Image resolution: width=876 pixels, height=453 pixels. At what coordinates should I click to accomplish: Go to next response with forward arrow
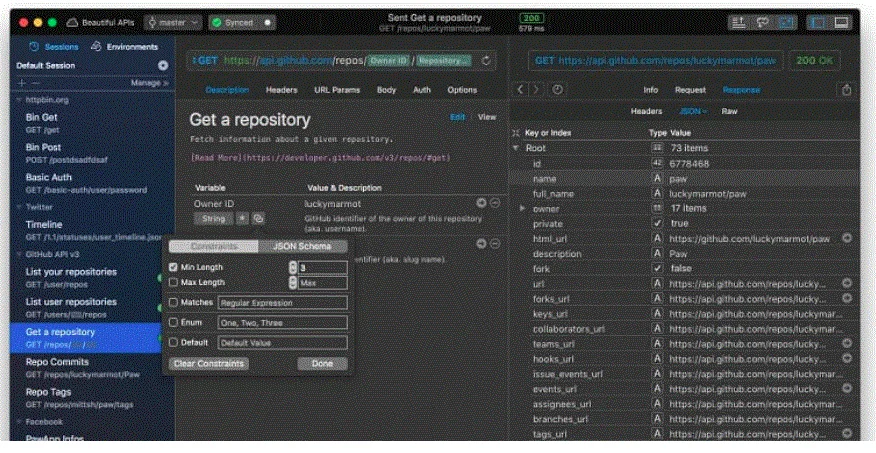(x=536, y=89)
